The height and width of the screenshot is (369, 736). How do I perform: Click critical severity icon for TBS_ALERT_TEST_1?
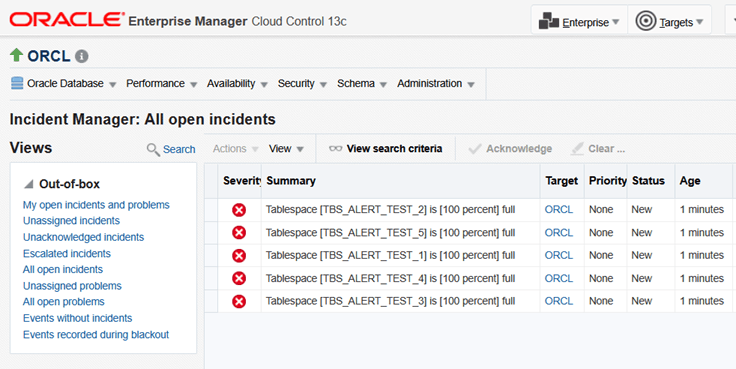239,255
